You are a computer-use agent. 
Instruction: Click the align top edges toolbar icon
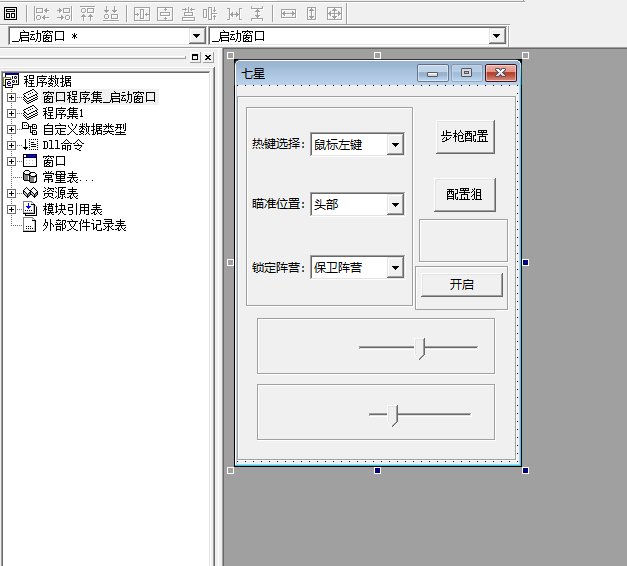[x=87, y=14]
